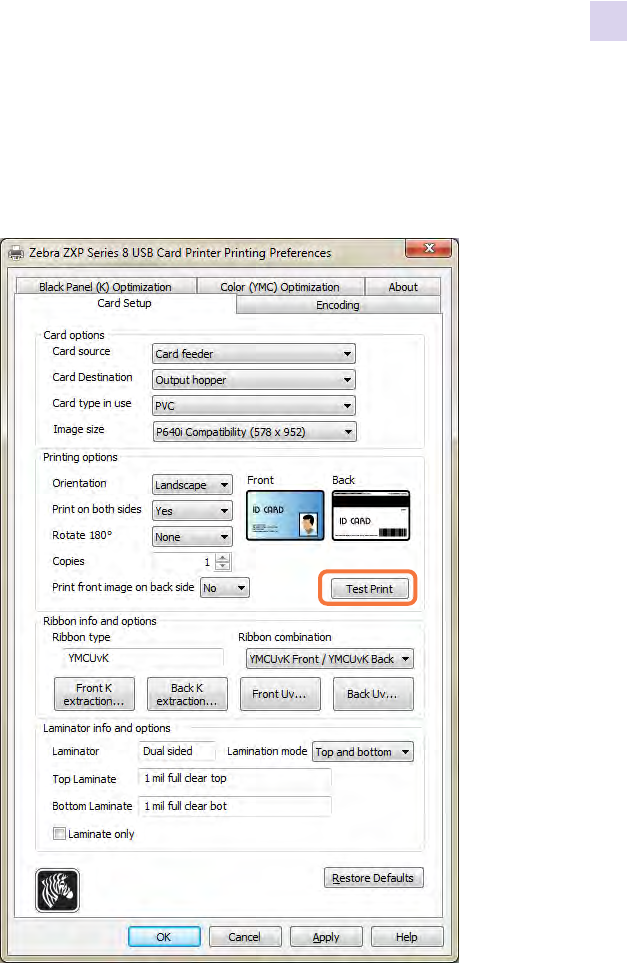Open the Lamination mode dropdown
Screen dimensions: 629x963
coord(363,752)
